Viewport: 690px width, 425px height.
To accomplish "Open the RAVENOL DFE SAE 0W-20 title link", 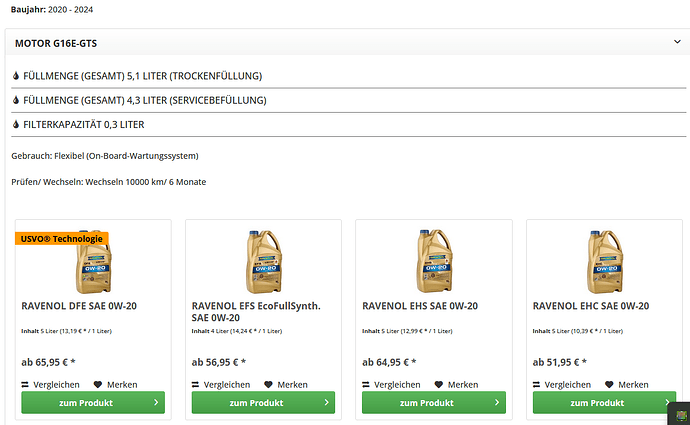I will point(79,306).
